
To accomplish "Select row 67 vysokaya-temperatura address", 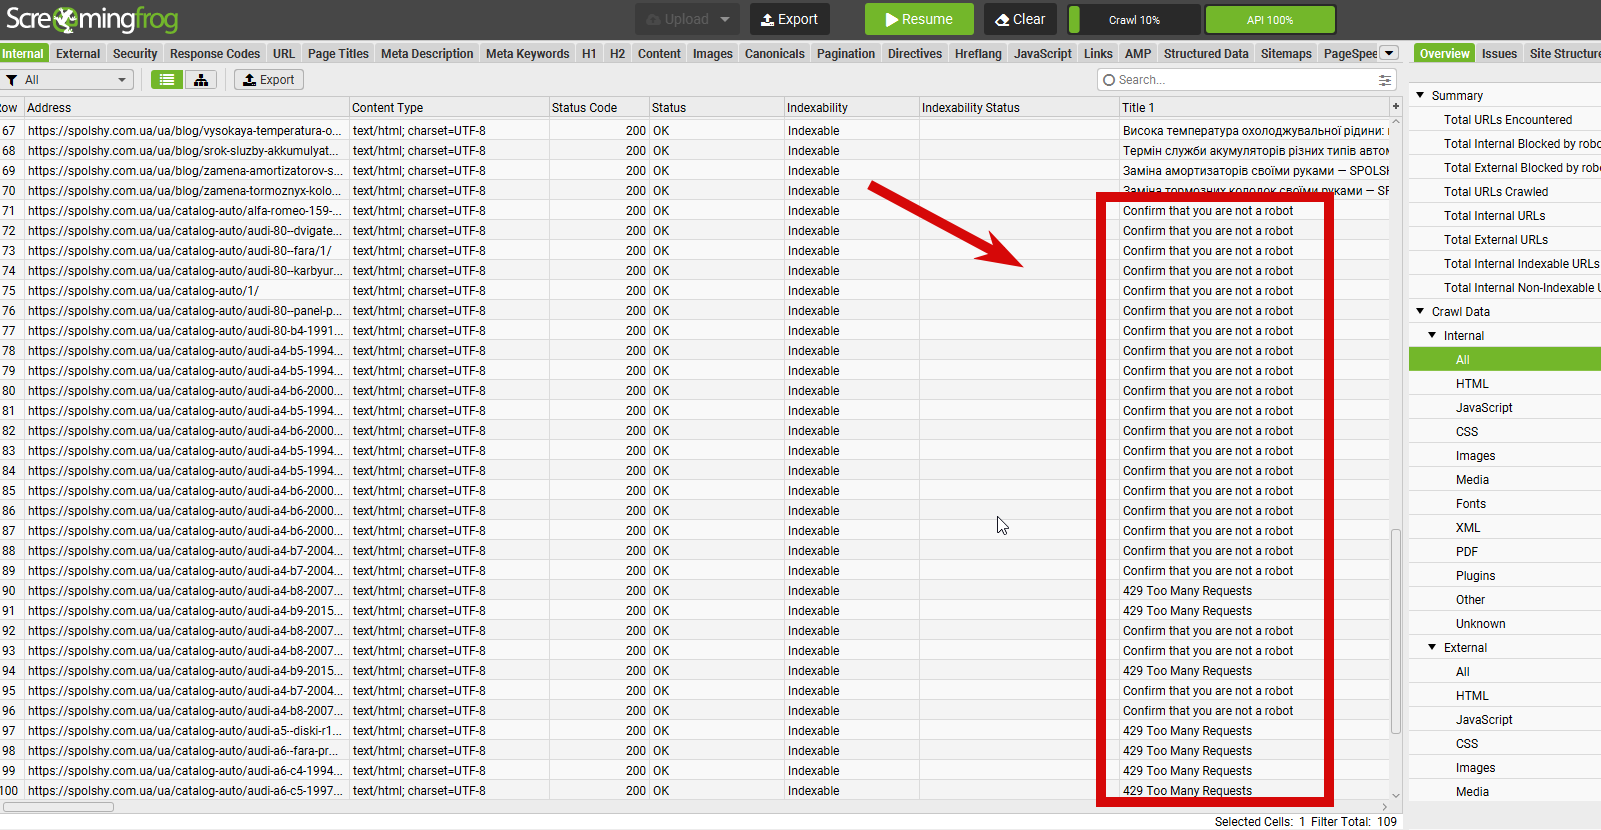I will [x=185, y=130].
